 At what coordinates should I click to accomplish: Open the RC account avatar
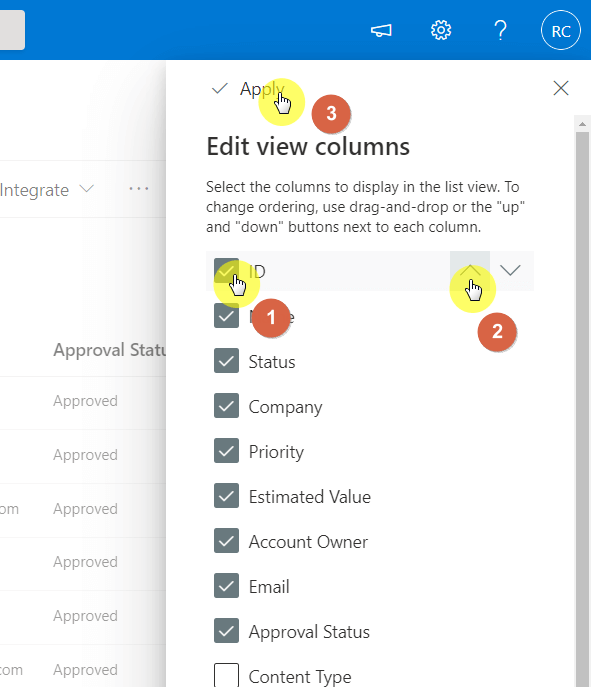coord(561,31)
